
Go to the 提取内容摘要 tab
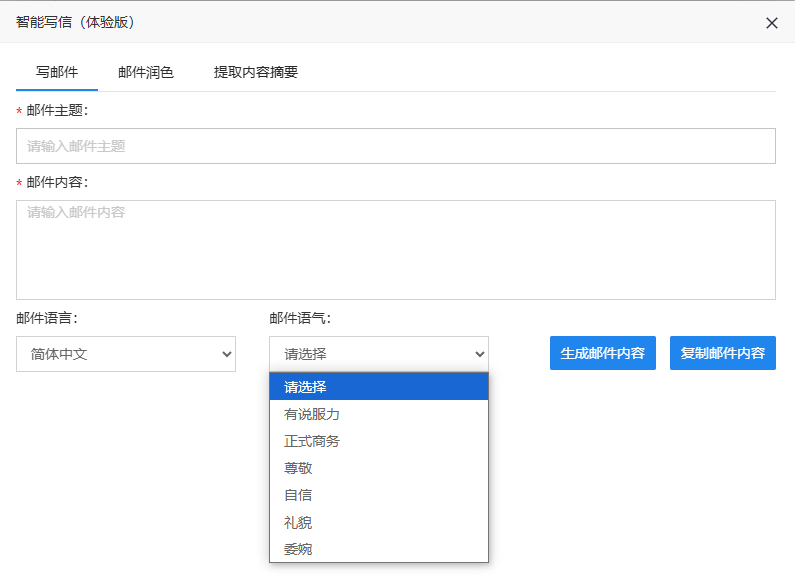coord(256,72)
